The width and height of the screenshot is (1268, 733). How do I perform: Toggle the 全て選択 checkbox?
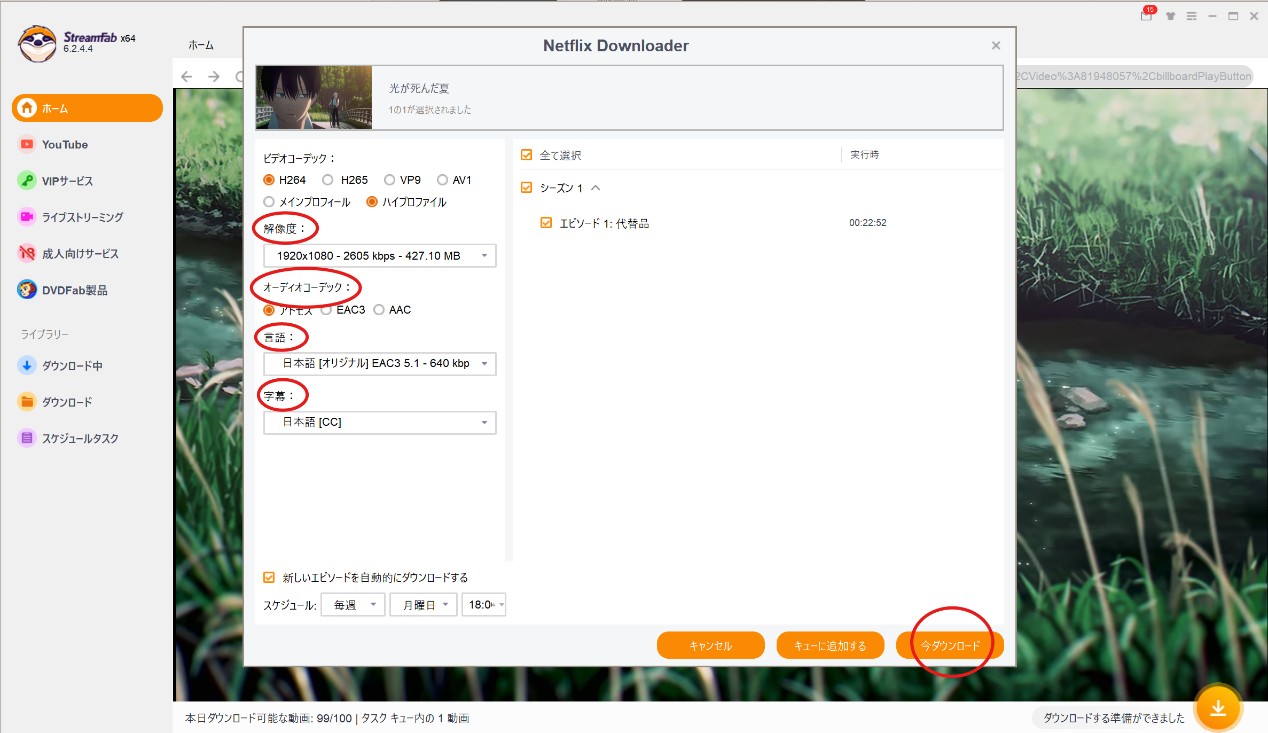pos(527,155)
